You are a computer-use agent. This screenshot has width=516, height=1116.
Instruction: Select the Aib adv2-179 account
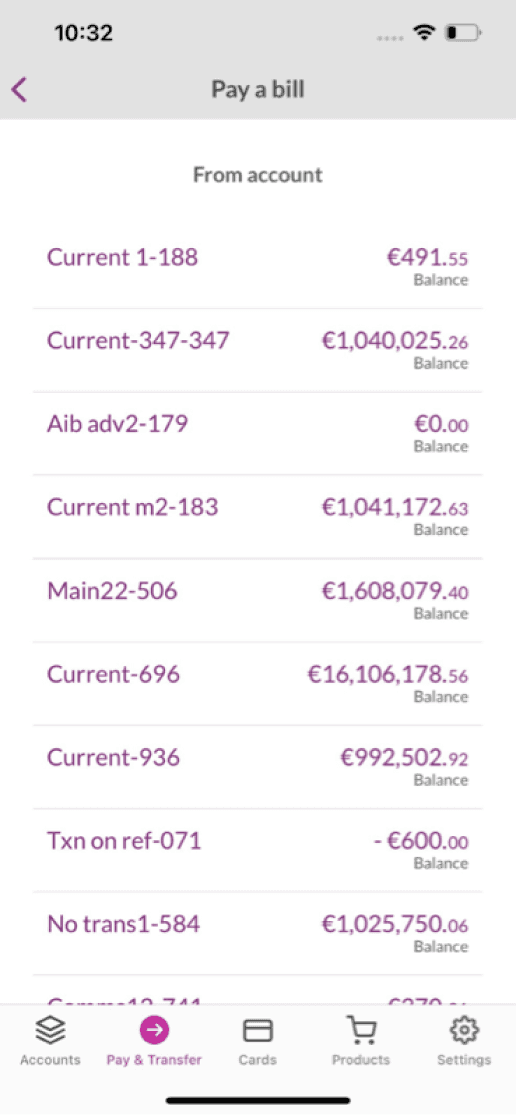coord(258,433)
